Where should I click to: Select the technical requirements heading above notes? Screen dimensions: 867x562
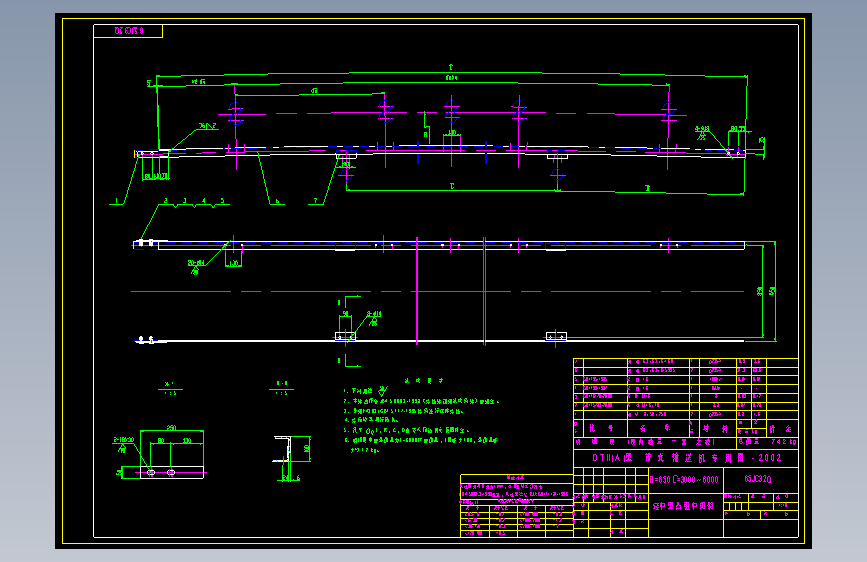(x=424, y=381)
